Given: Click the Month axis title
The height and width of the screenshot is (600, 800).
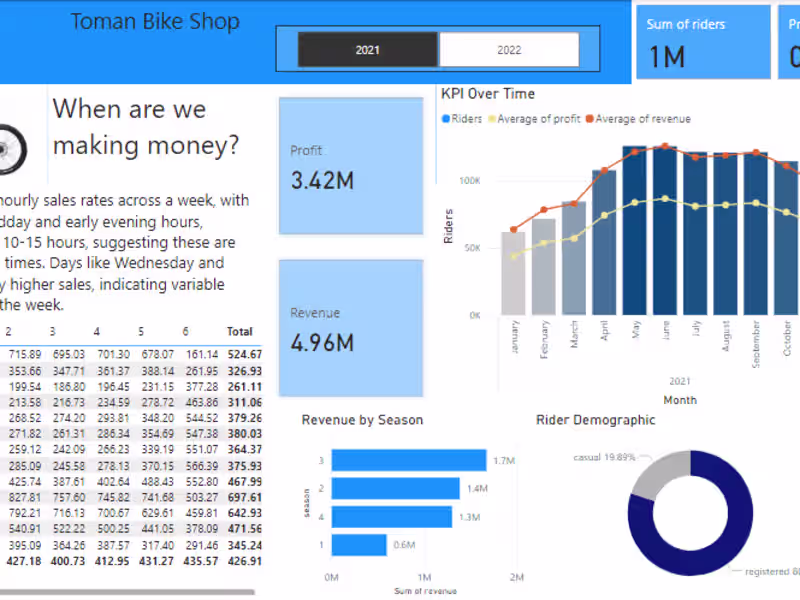Looking at the screenshot, I should click(680, 401).
